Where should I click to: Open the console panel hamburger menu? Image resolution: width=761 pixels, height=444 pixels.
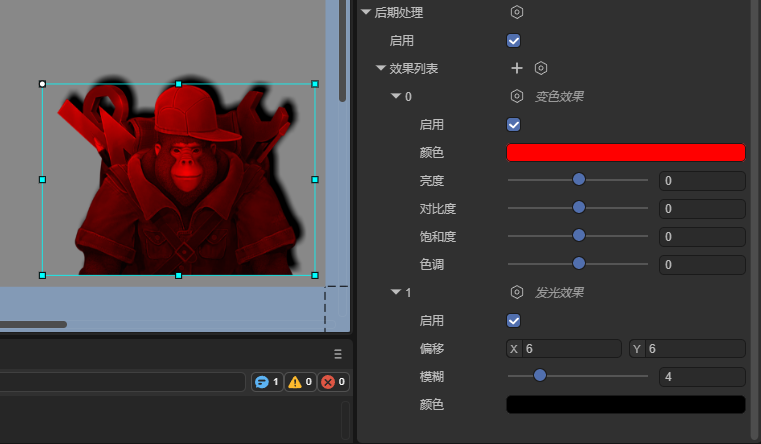338,354
